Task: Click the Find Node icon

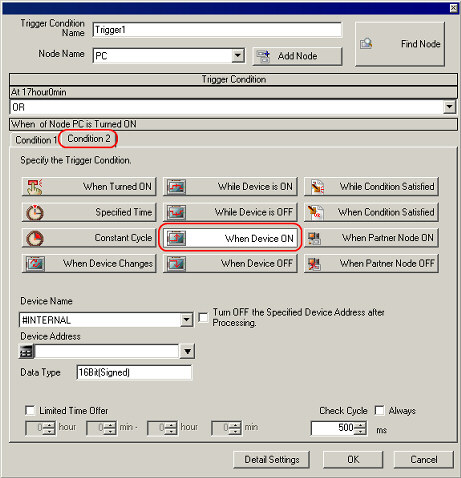Action: [x=366, y=44]
